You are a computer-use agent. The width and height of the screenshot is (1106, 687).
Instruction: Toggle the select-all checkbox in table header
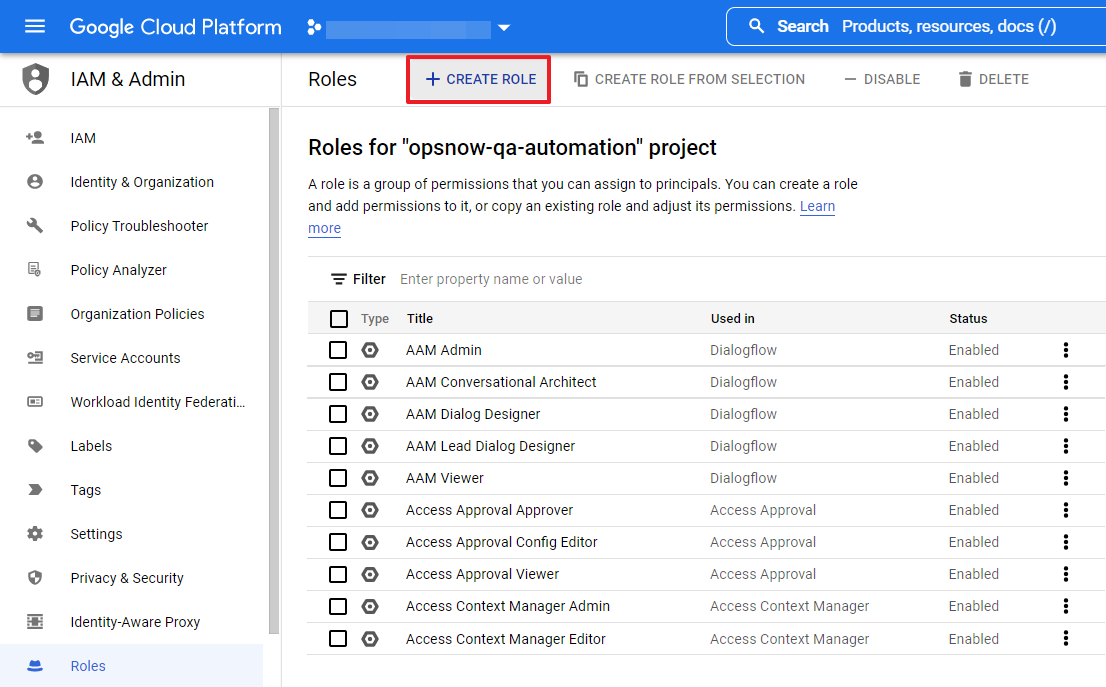339,319
